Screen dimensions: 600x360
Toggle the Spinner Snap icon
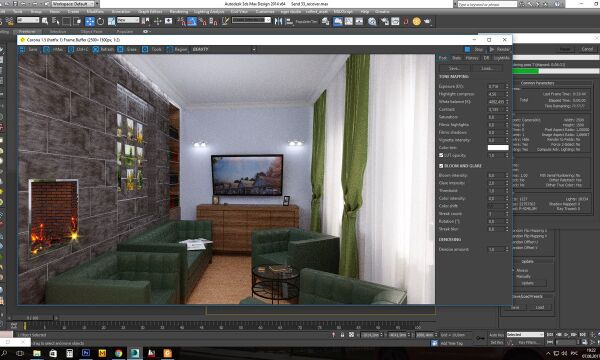pyautogui.click(x=214, y=21)
